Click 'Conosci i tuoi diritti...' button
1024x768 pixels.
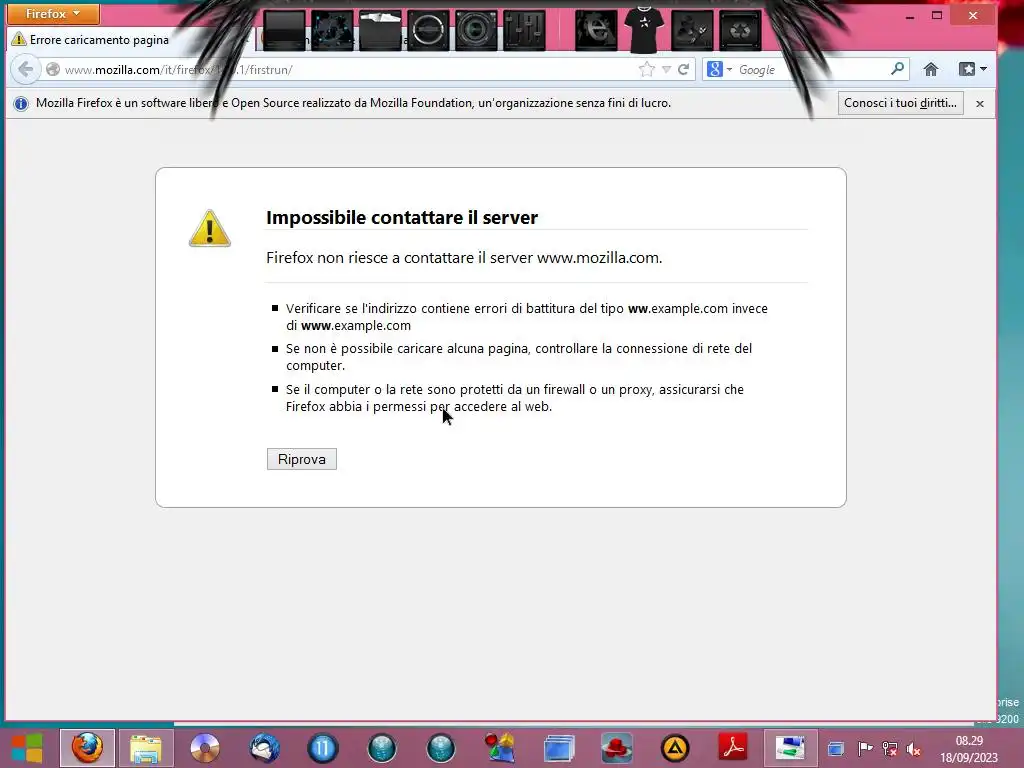point(900,103)
